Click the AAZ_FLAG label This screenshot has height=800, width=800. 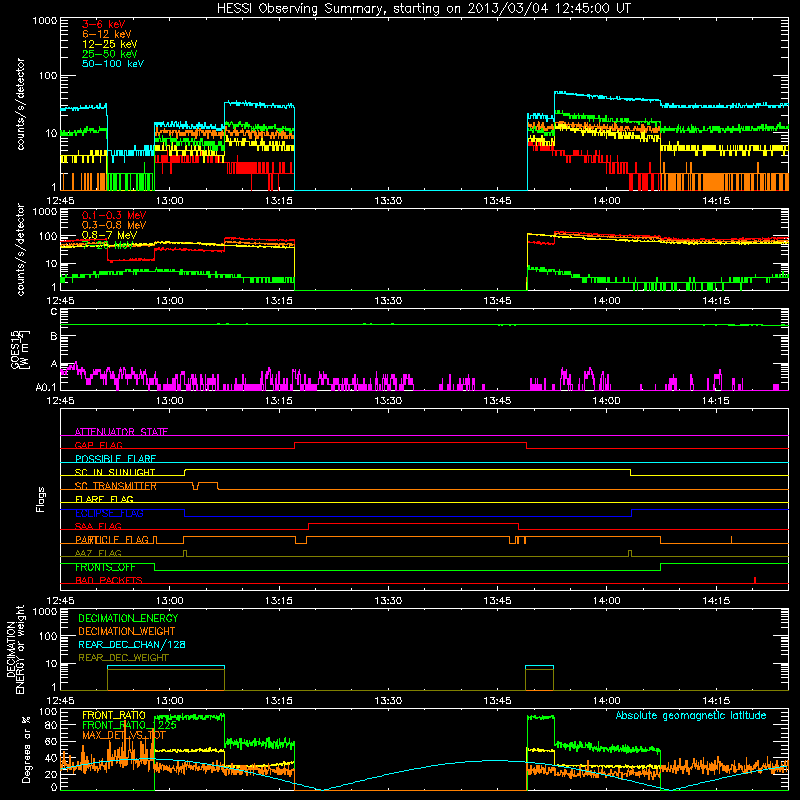pos(98,553)
